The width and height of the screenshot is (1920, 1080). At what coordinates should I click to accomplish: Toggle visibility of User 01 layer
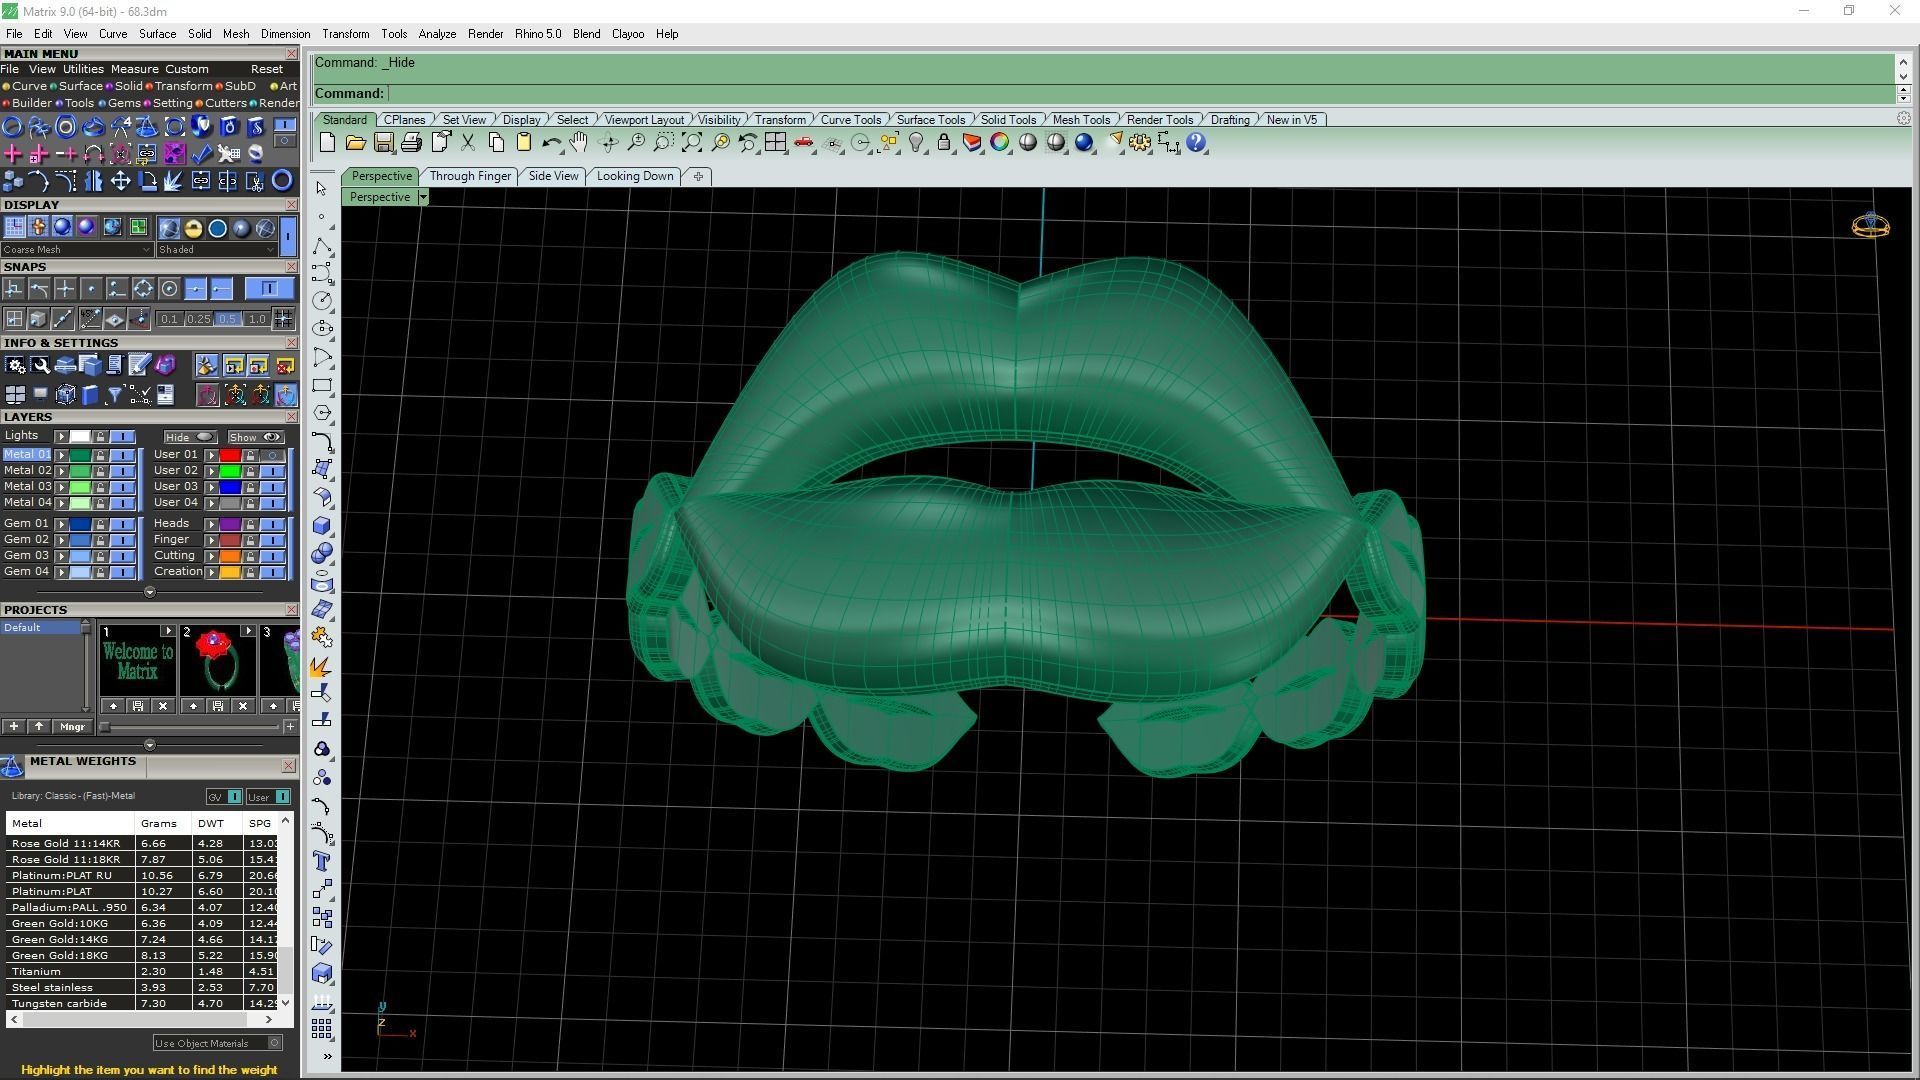point(272,455)
